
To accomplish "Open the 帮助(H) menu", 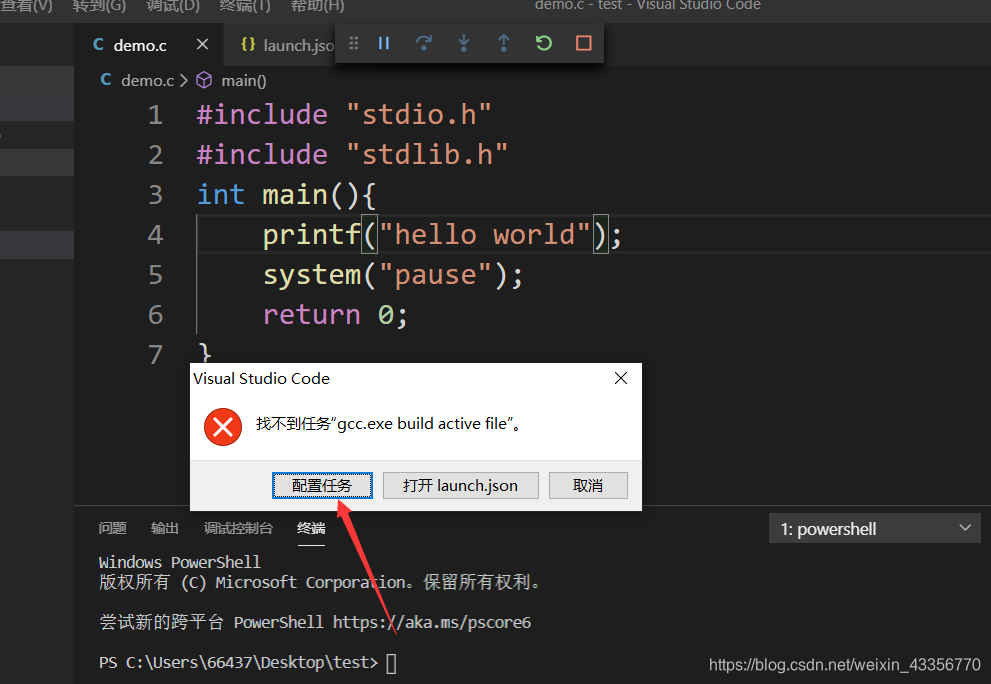I will coord(317,6).
